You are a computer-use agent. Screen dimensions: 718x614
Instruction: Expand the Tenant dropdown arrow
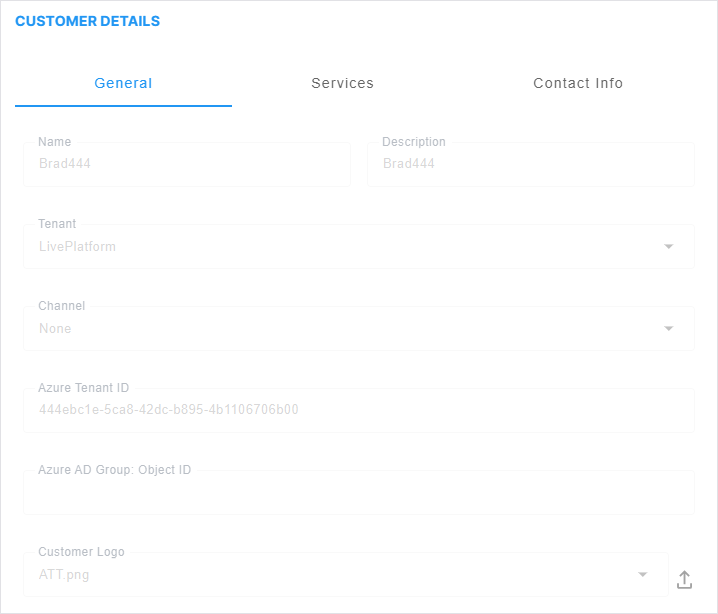[669, 247]
